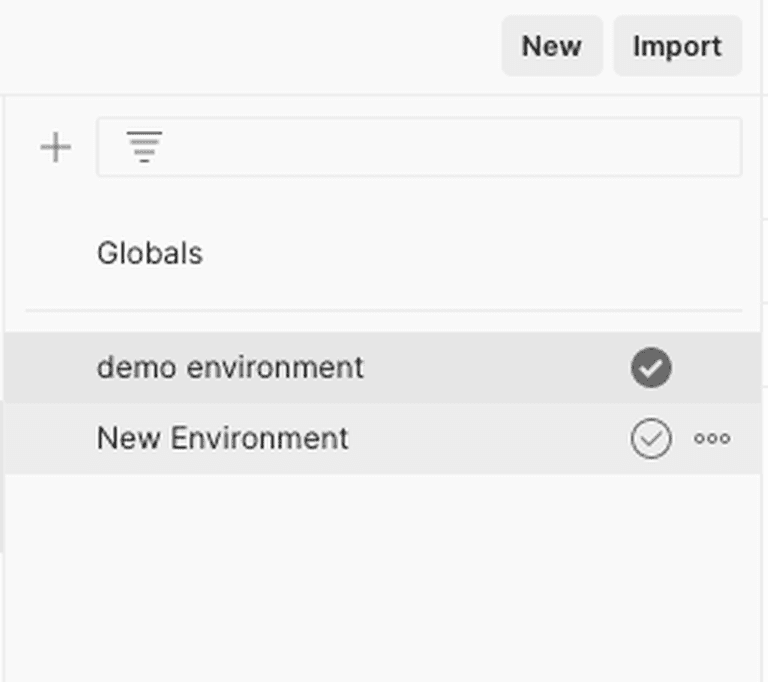
Task: Focus the environment filter search field
Action: 419,147
